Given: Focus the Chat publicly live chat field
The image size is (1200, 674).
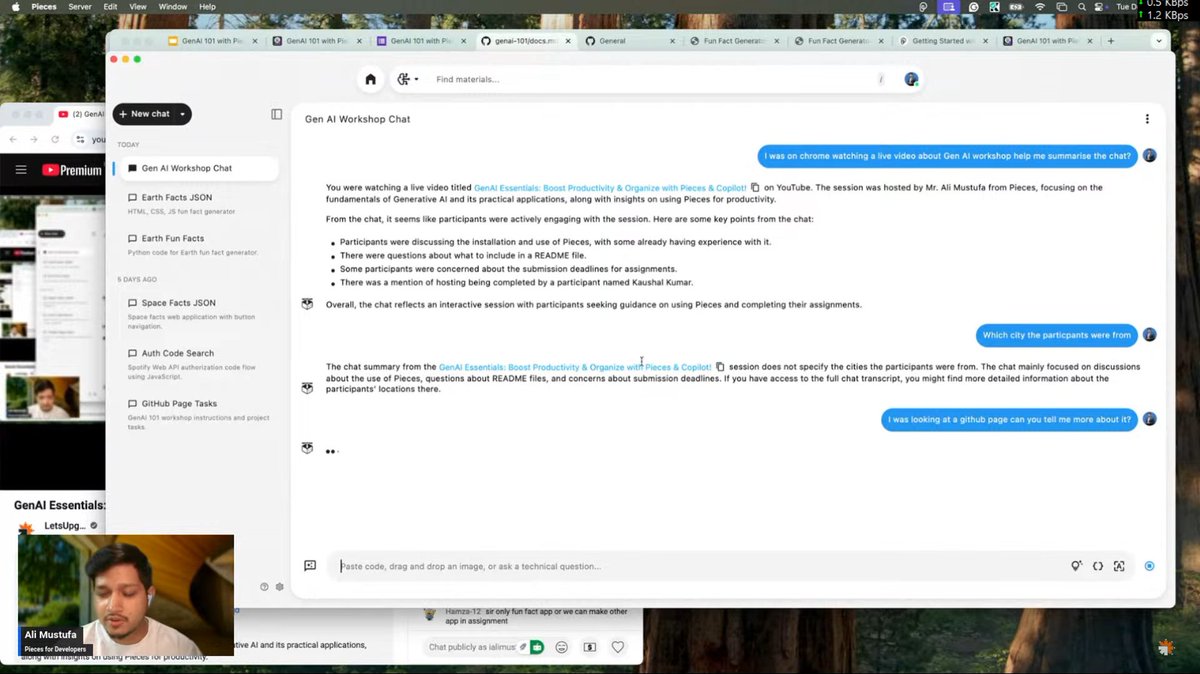Looking at the screenshot, I should click(472, 647).
